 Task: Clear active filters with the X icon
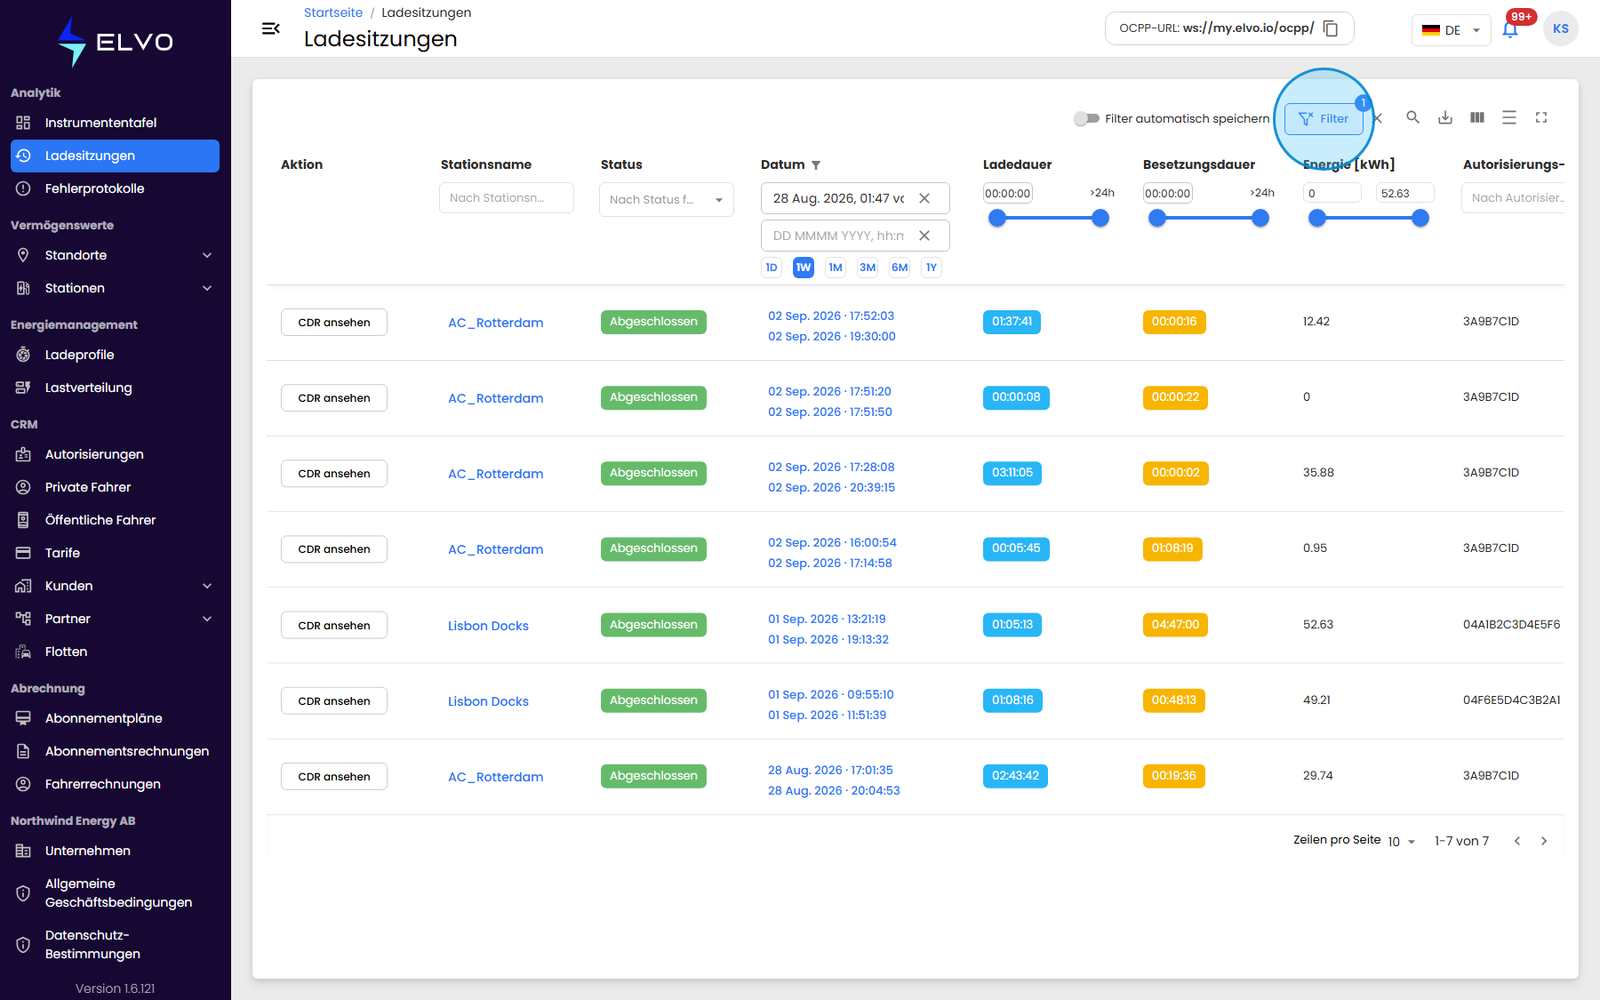coord(1378,118)
